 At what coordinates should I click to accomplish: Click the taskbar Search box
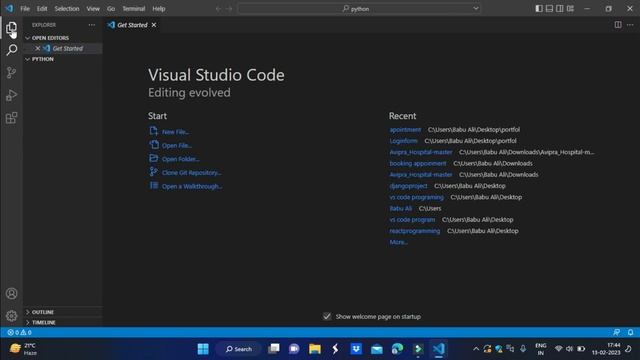click(239, 349)
